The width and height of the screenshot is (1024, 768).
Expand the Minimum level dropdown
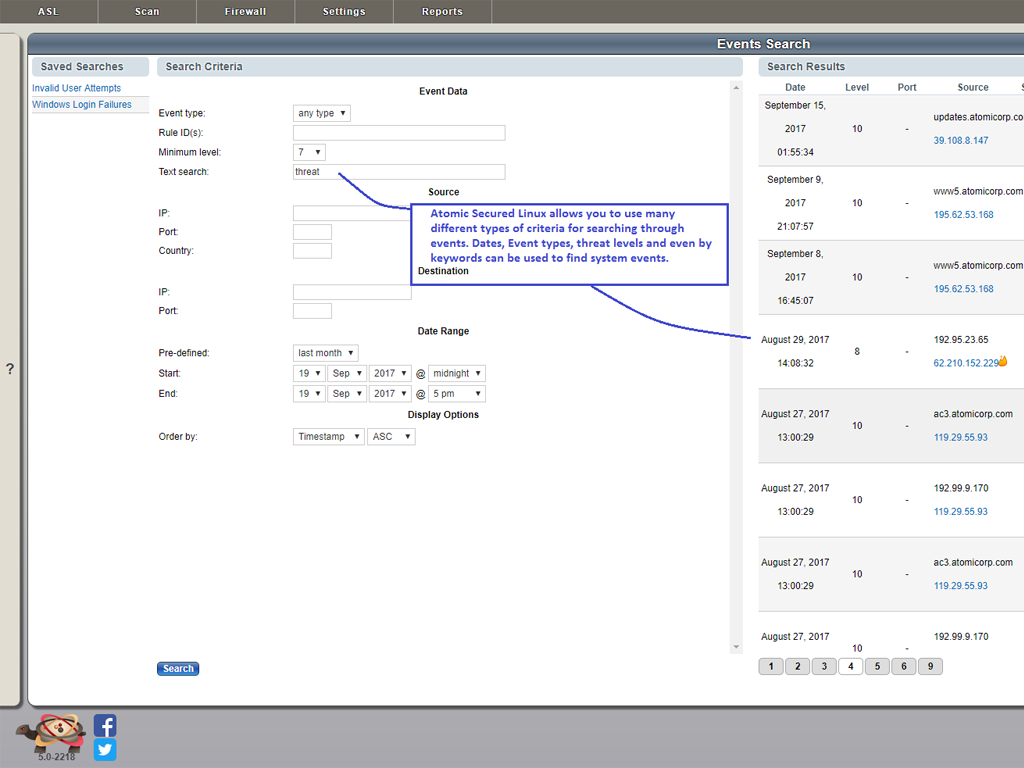(309, 152)
